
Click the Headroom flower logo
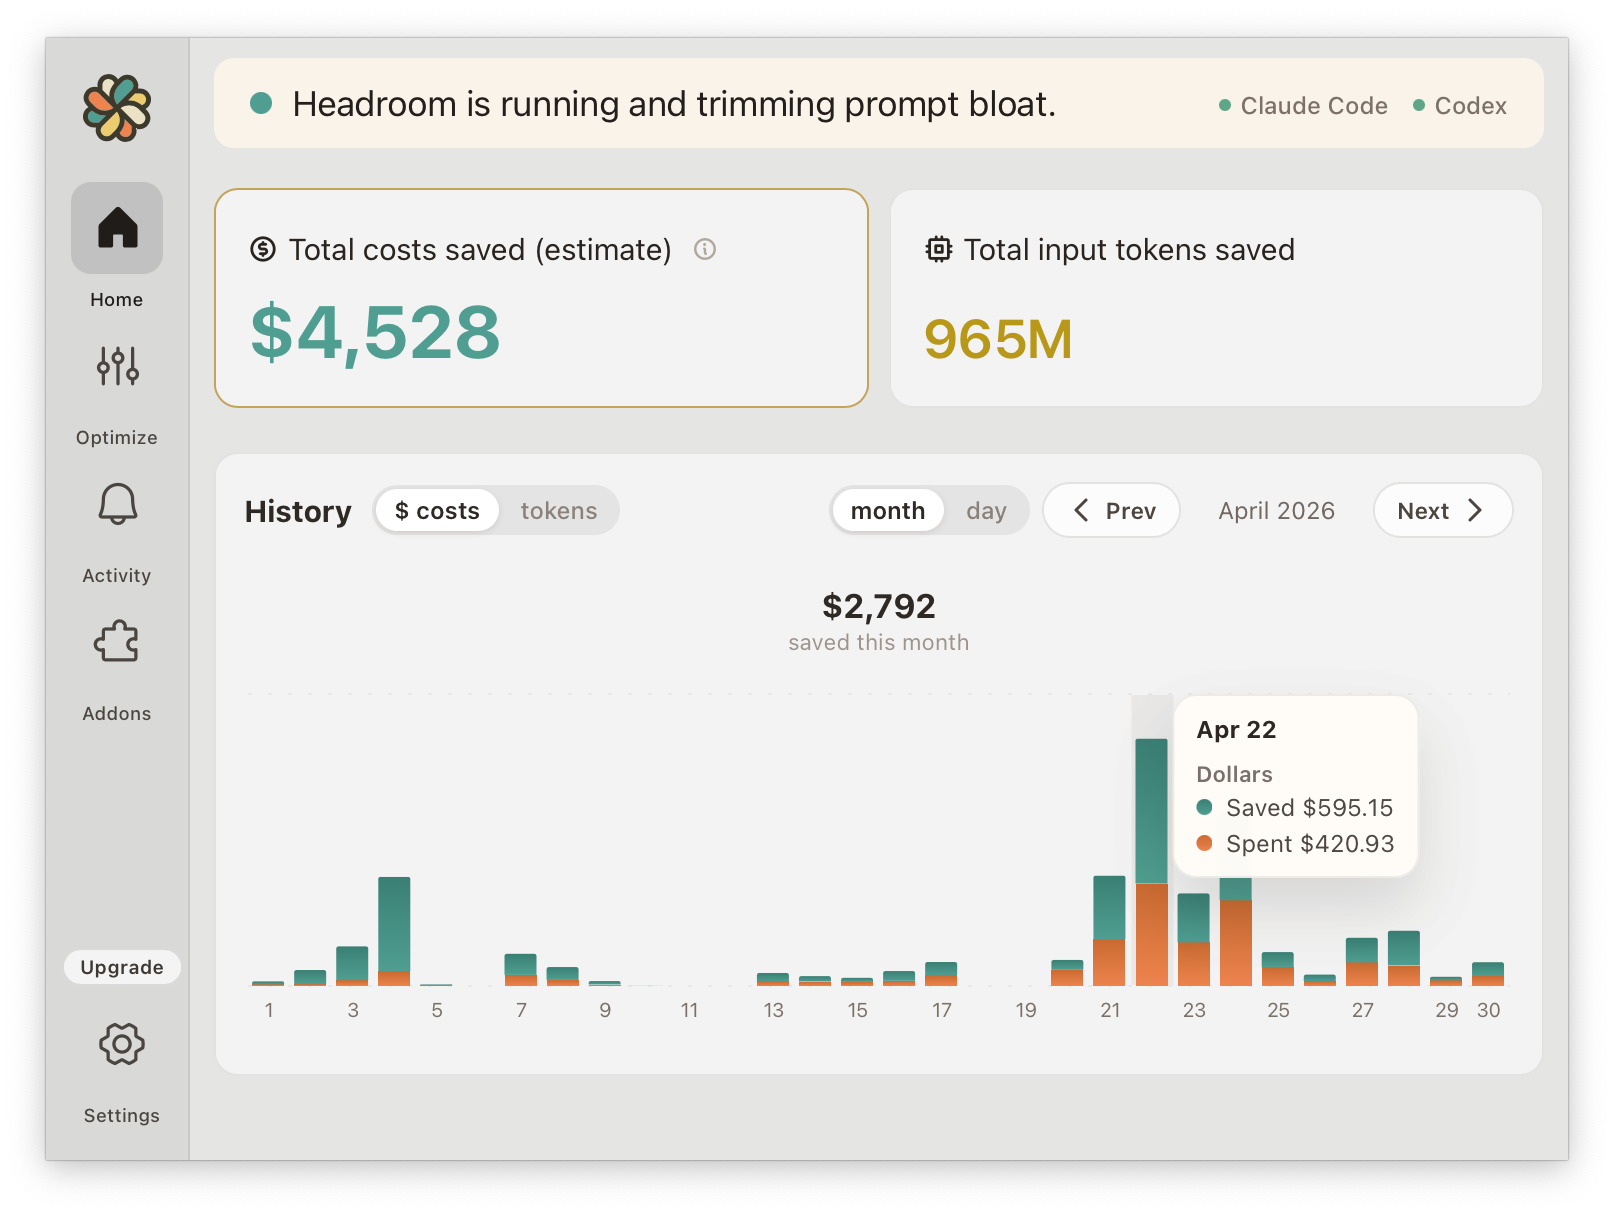[117, 108]
